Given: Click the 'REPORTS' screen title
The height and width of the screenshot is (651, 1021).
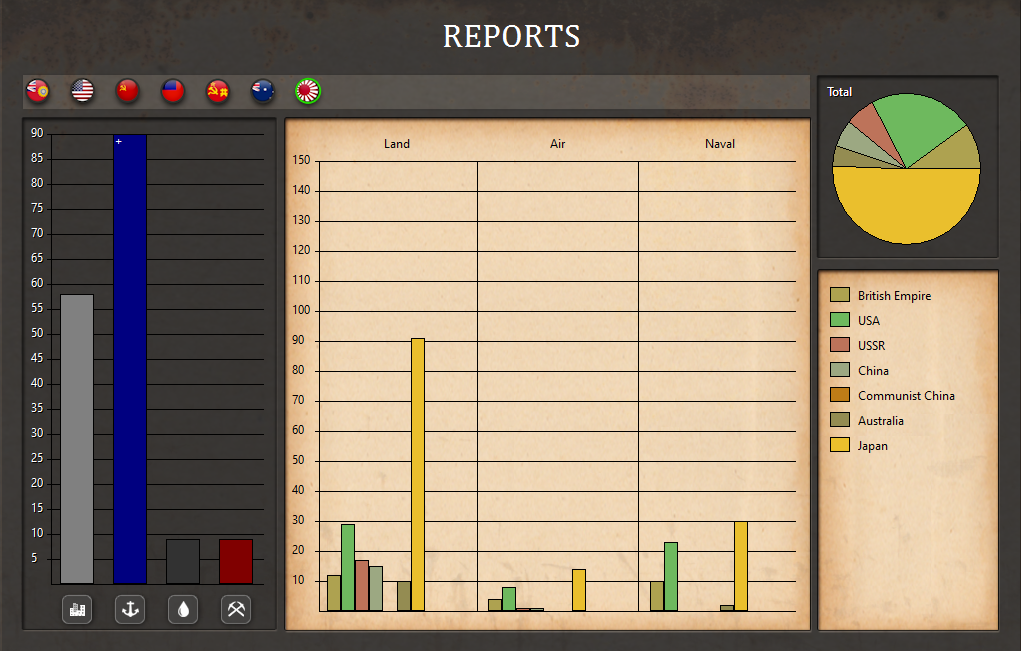Looking at the screenshot, I should click(x=511, y=36).
